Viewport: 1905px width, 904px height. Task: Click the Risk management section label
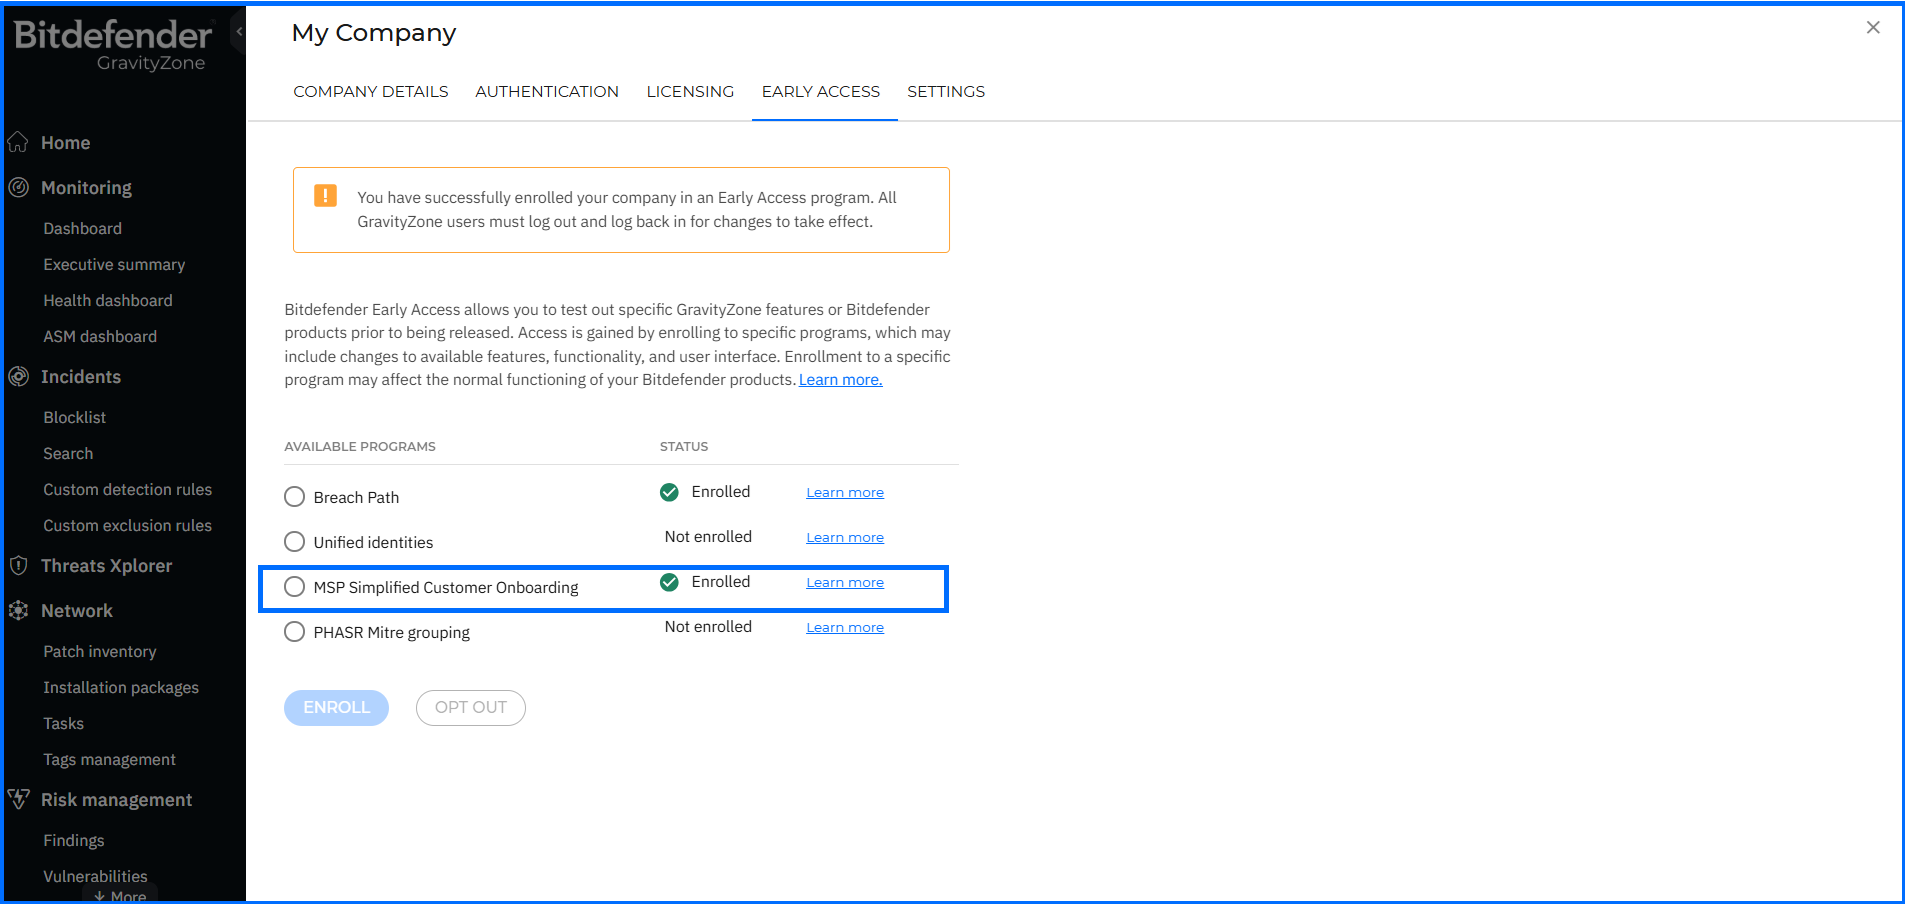[x=117, y=800]
